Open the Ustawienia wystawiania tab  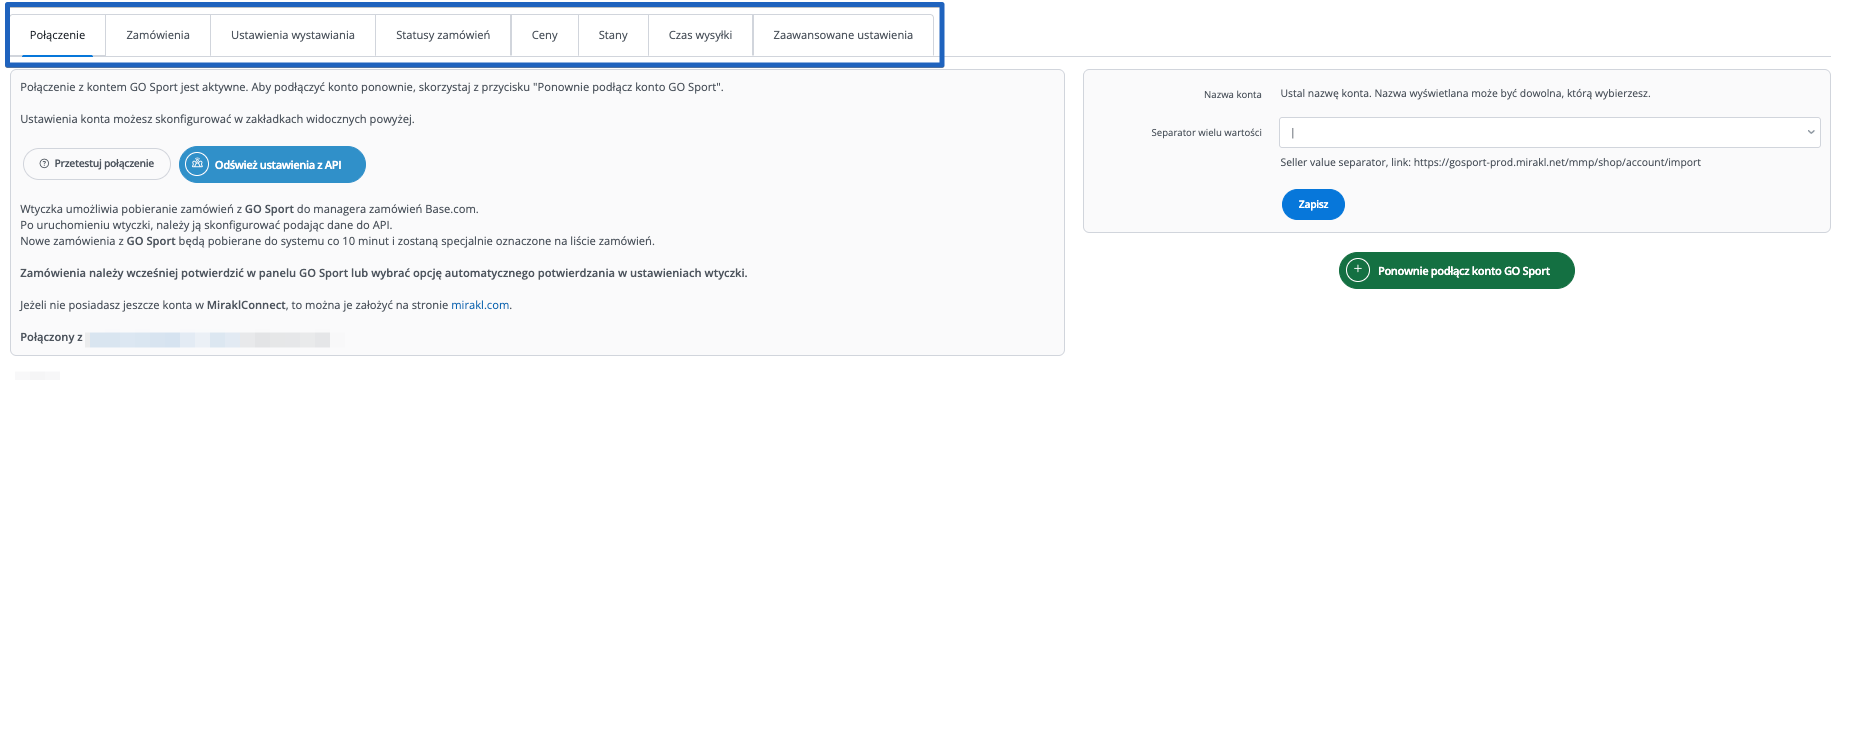click(x=292, y=35)
